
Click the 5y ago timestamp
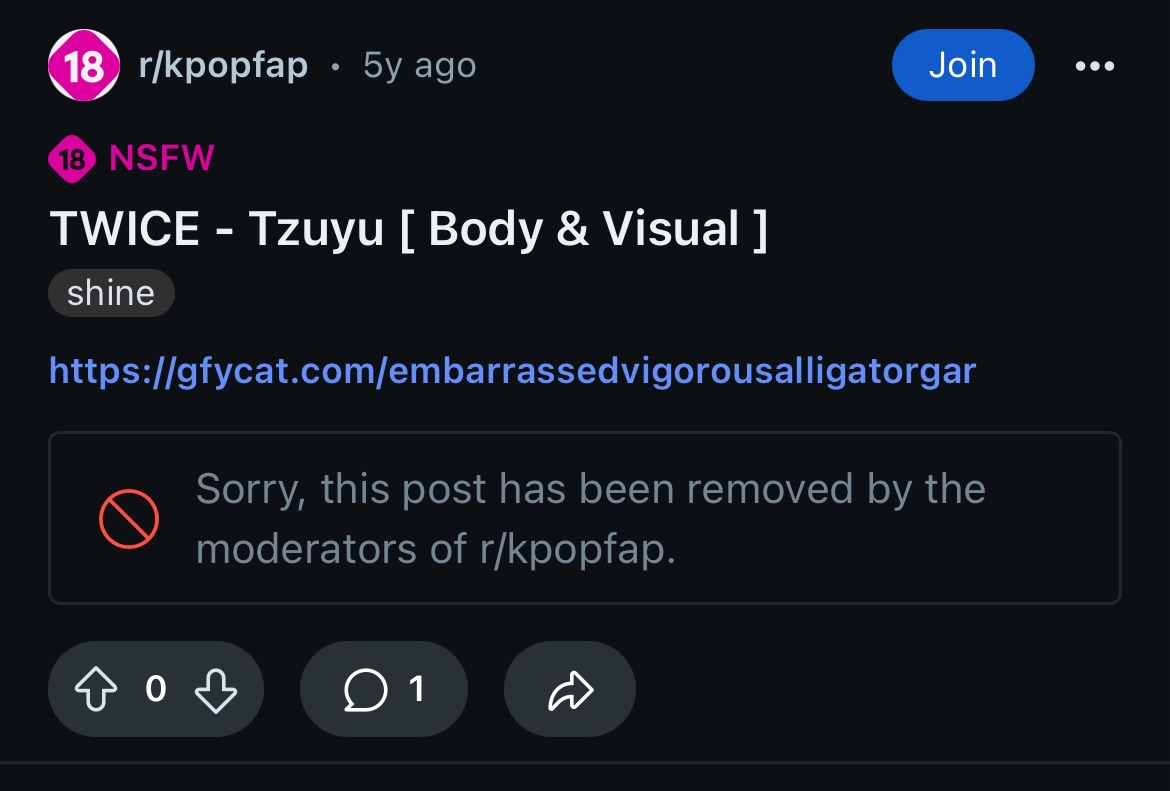click(x=419, y=66)
